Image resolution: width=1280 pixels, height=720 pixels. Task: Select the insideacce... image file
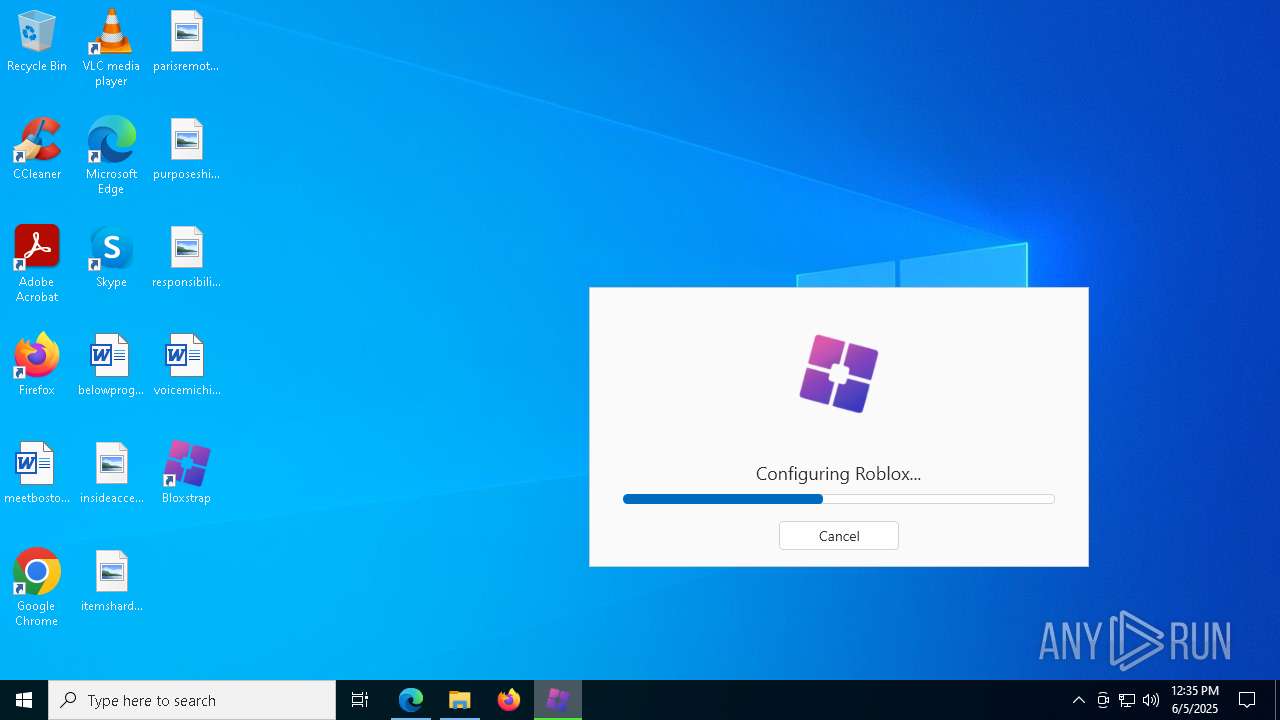coord(111,474)
